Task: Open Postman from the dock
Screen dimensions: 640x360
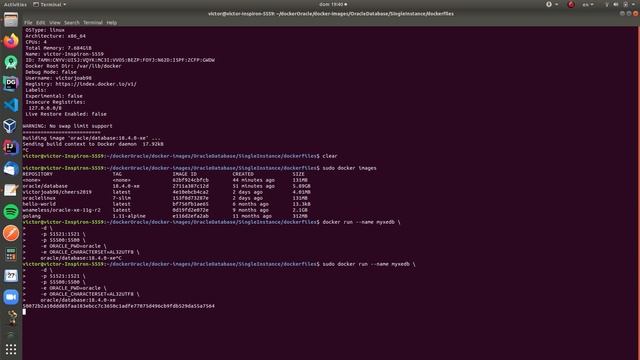Action: coord(11,233)
